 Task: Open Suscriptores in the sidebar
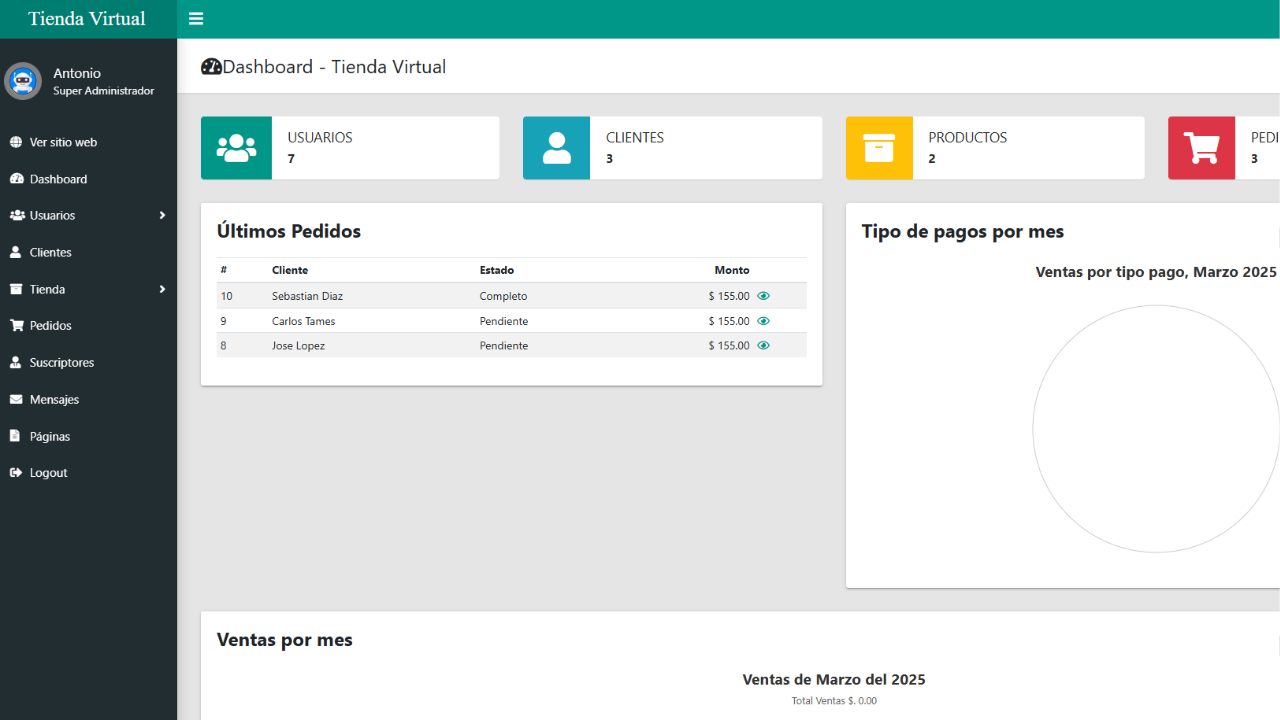61,362
